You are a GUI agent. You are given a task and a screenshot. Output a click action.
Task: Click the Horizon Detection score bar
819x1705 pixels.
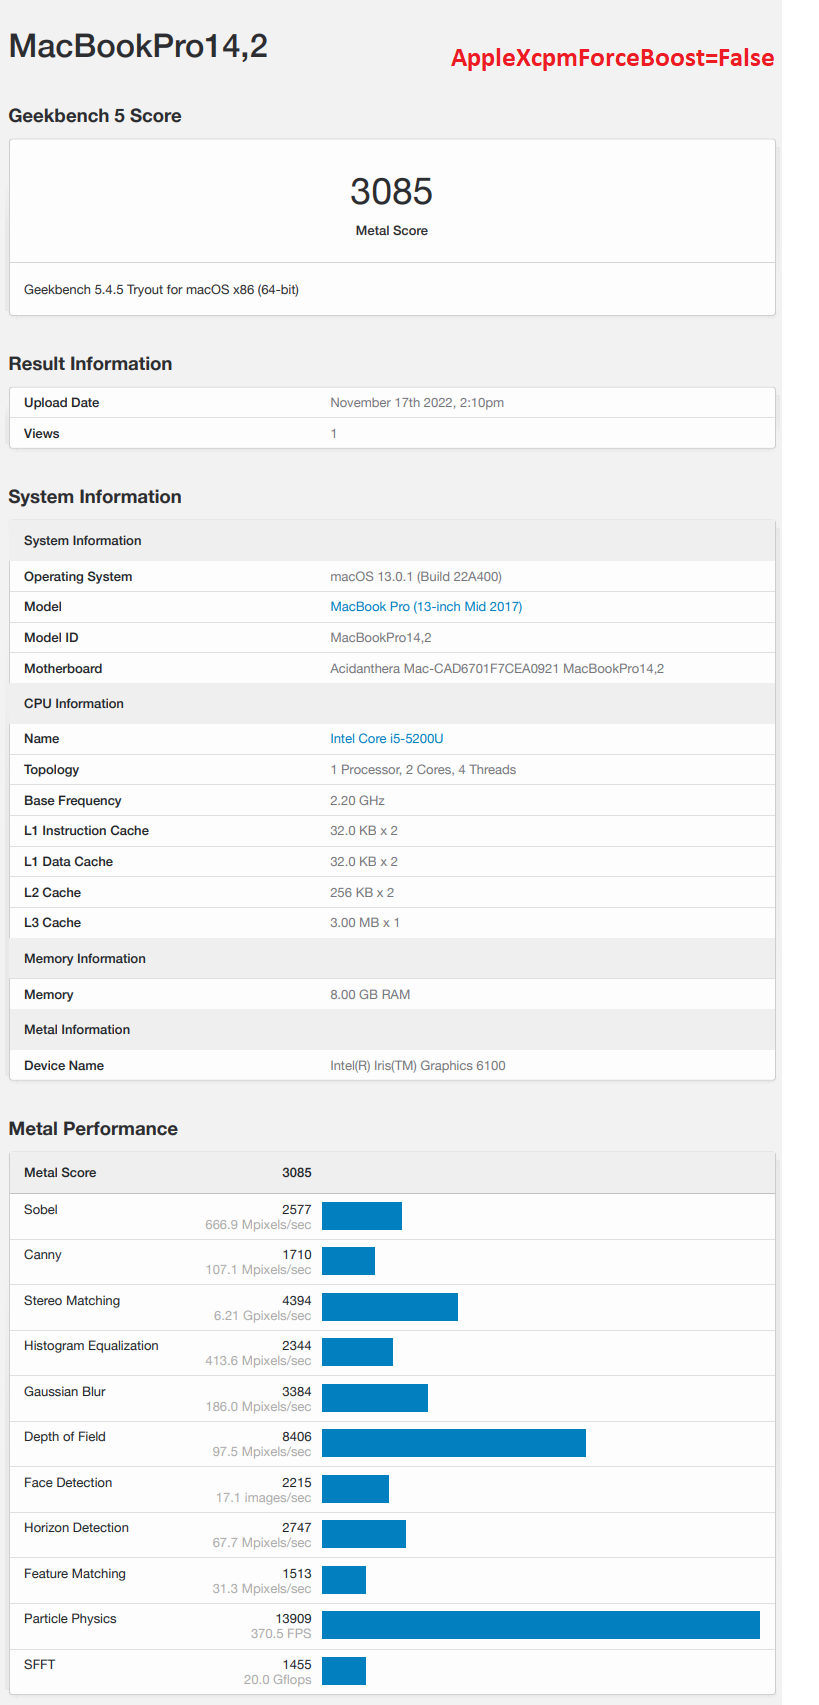pos(364,1534)
